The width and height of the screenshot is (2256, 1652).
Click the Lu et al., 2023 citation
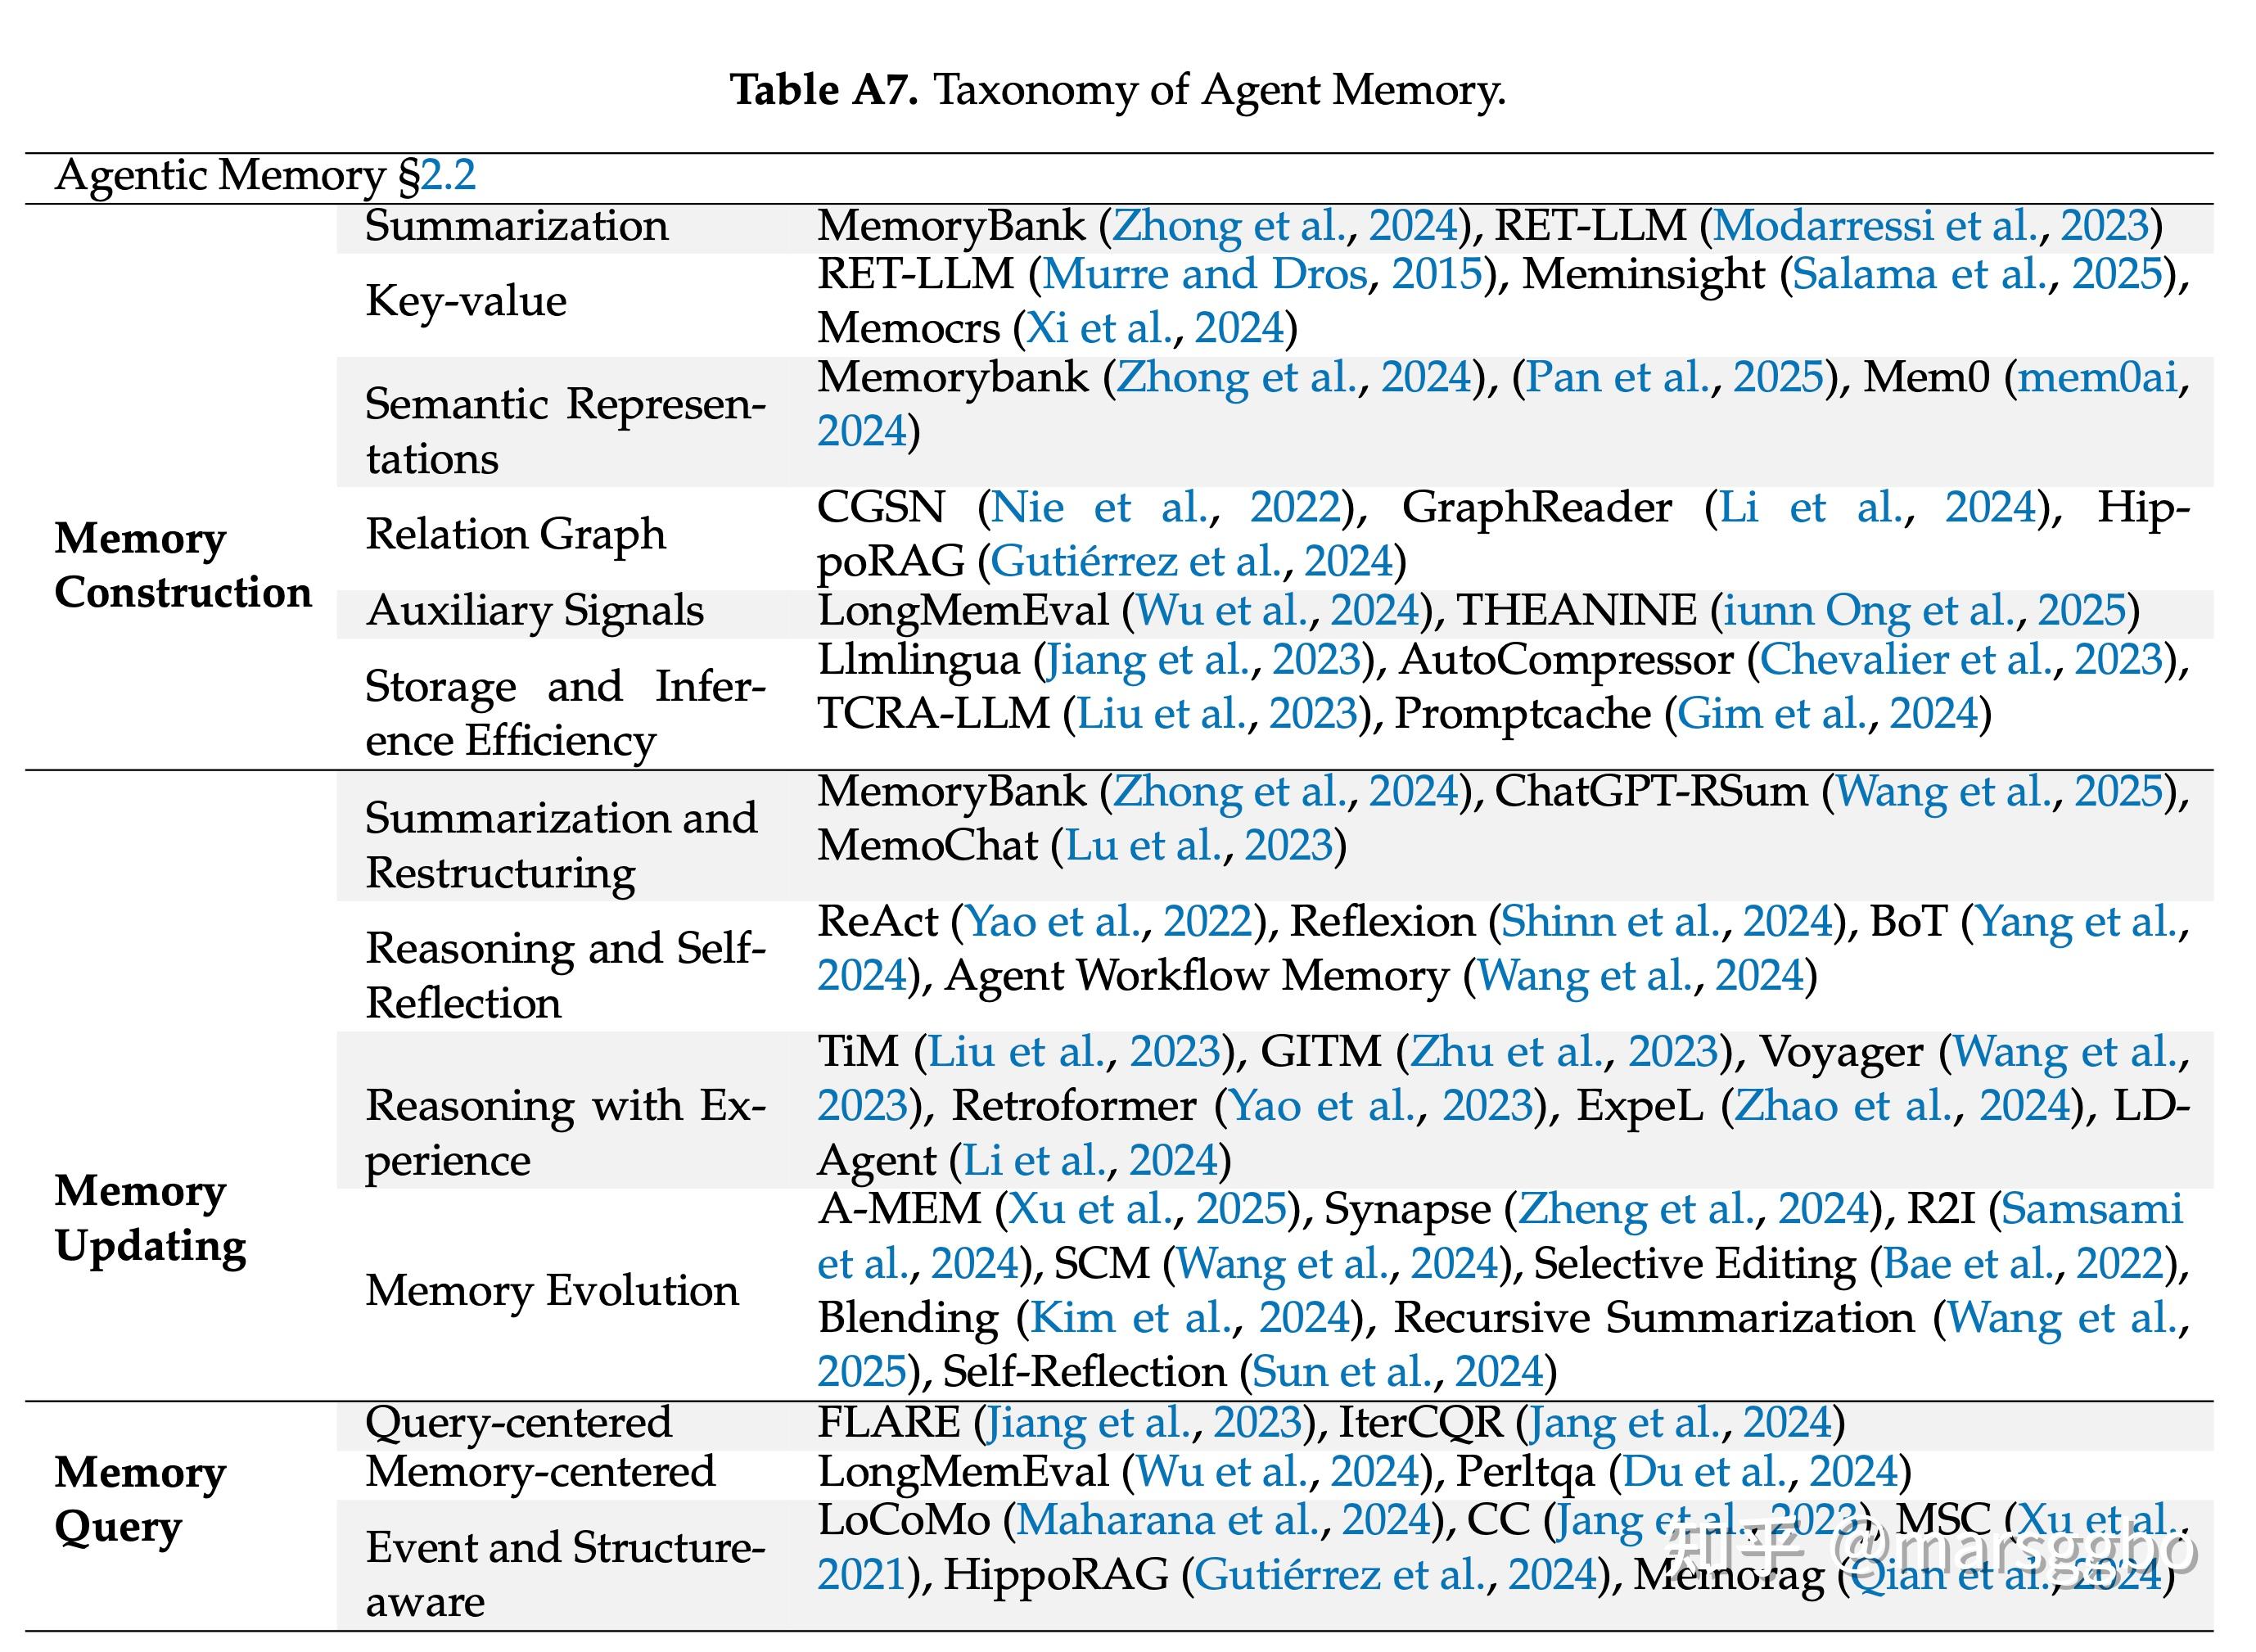tap(1199, 846)
